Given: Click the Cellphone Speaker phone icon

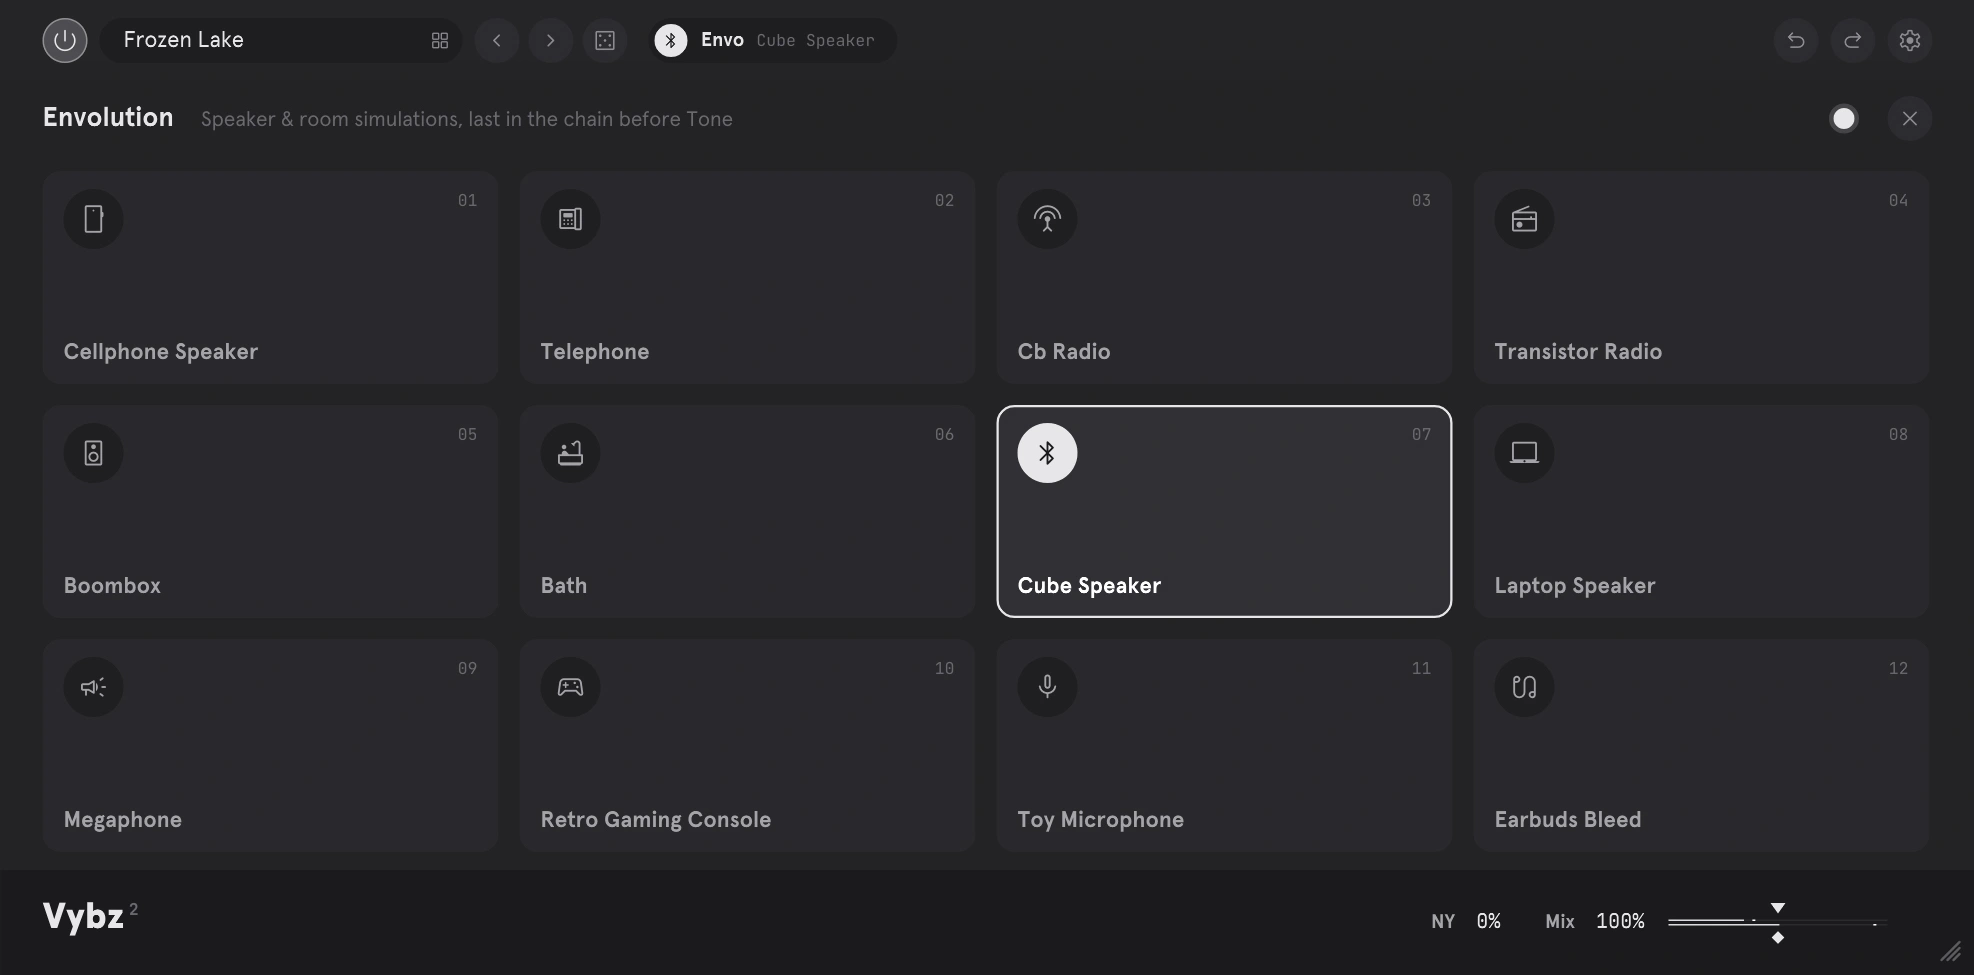Looking at the screenshot, I should (94, 219).
